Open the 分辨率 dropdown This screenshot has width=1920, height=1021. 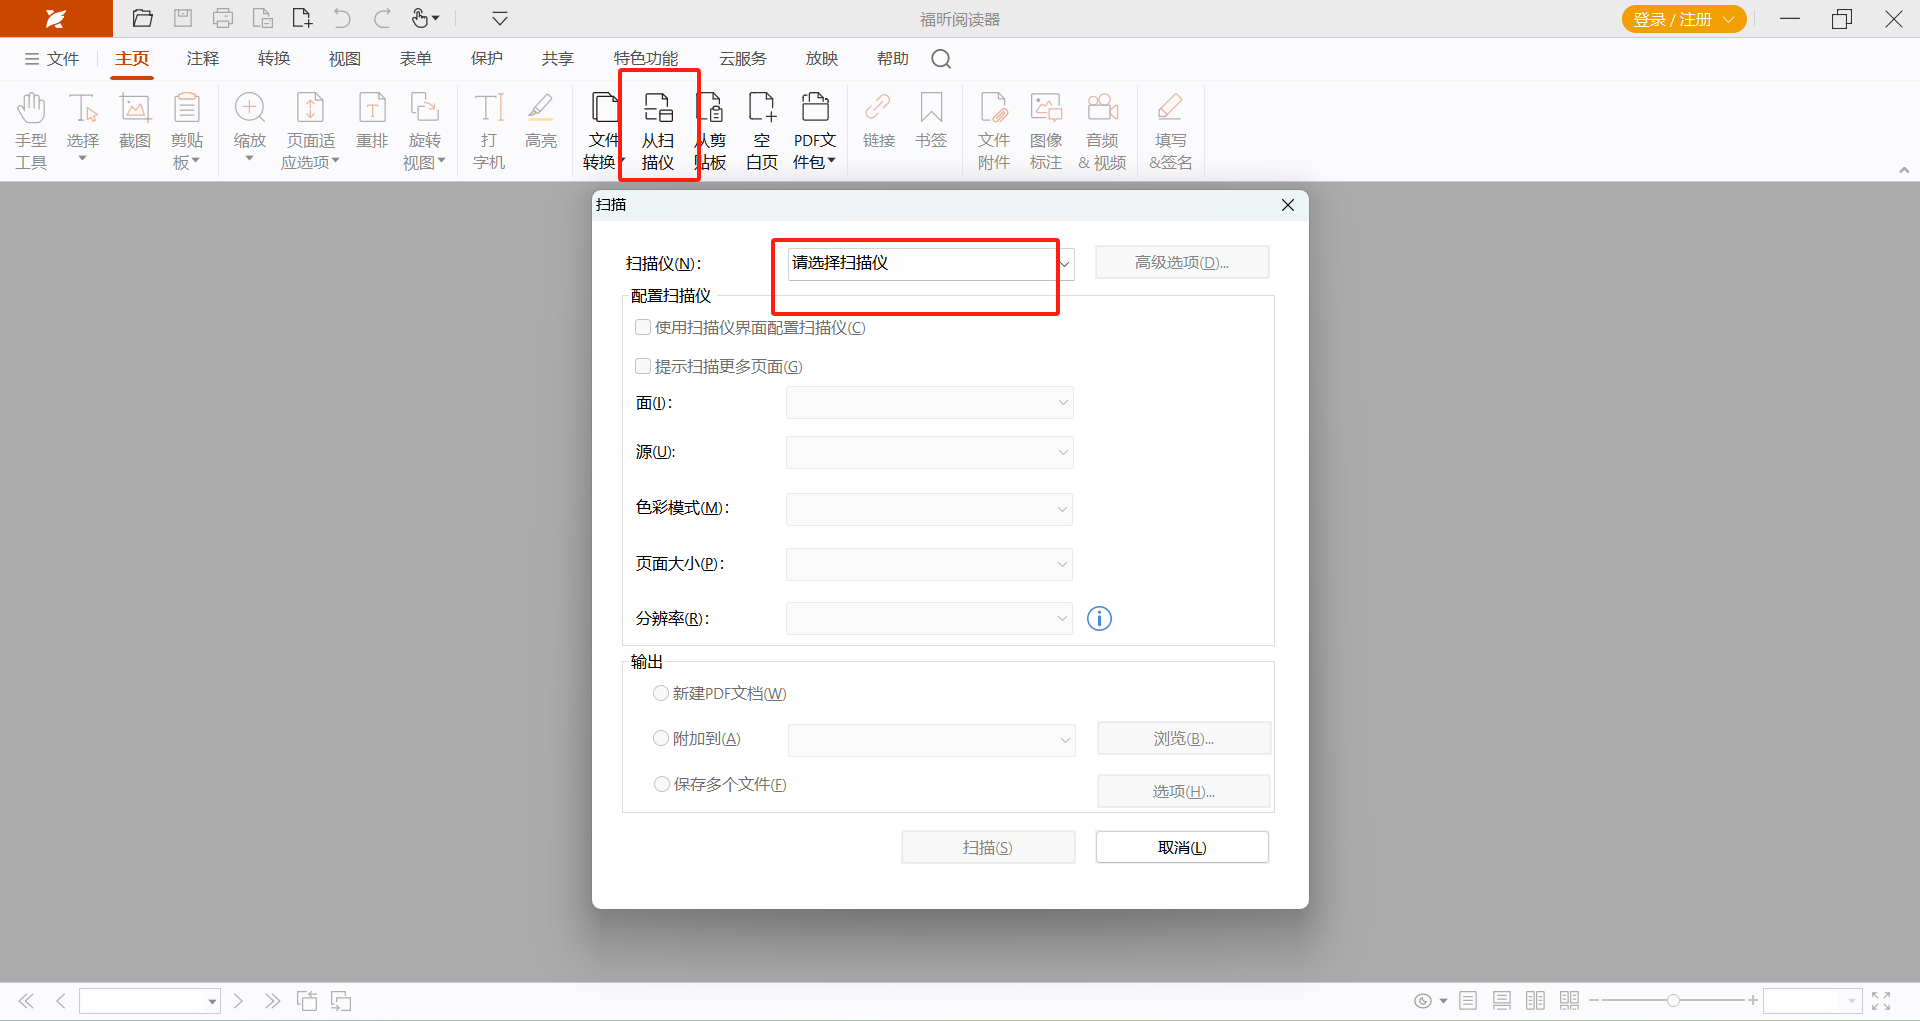point(930,619)
